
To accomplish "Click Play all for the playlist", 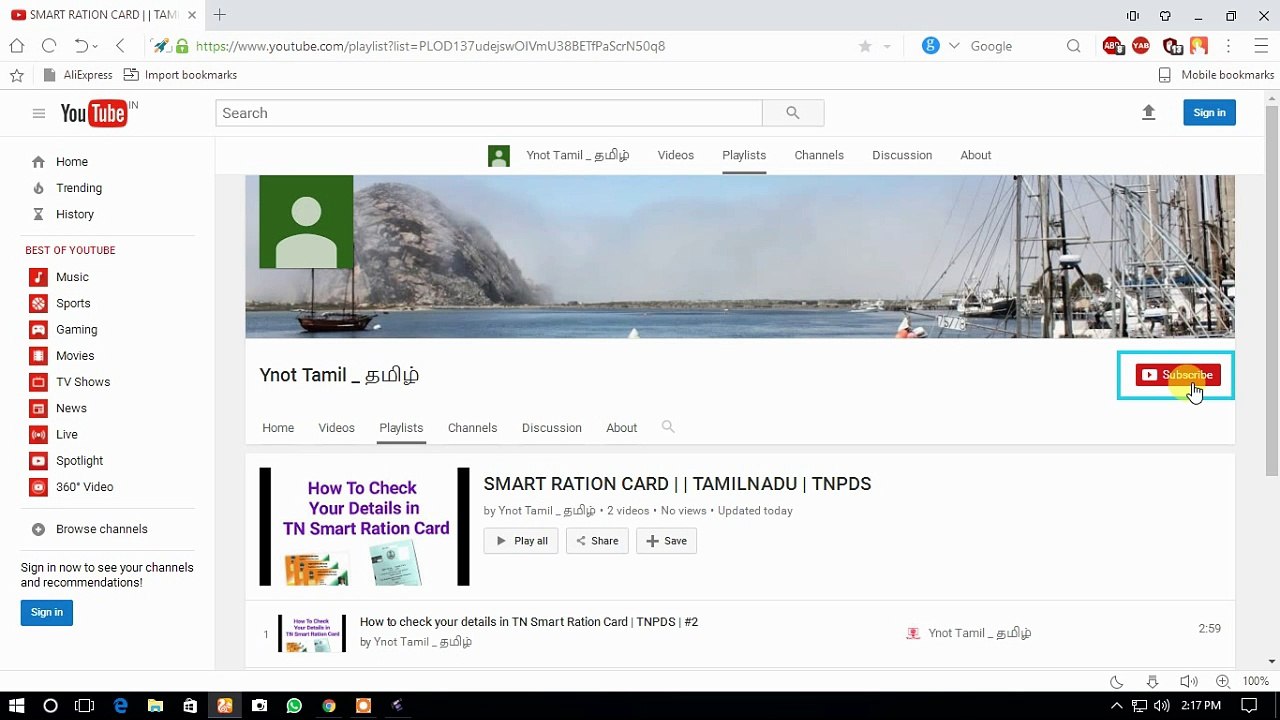I will coord(521,541).
